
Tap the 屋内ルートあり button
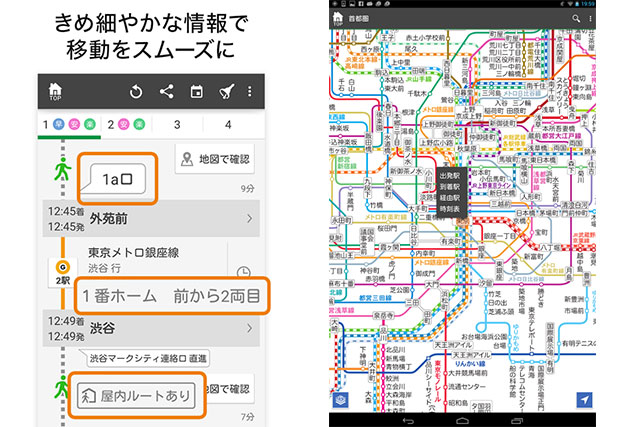point(136,395)
